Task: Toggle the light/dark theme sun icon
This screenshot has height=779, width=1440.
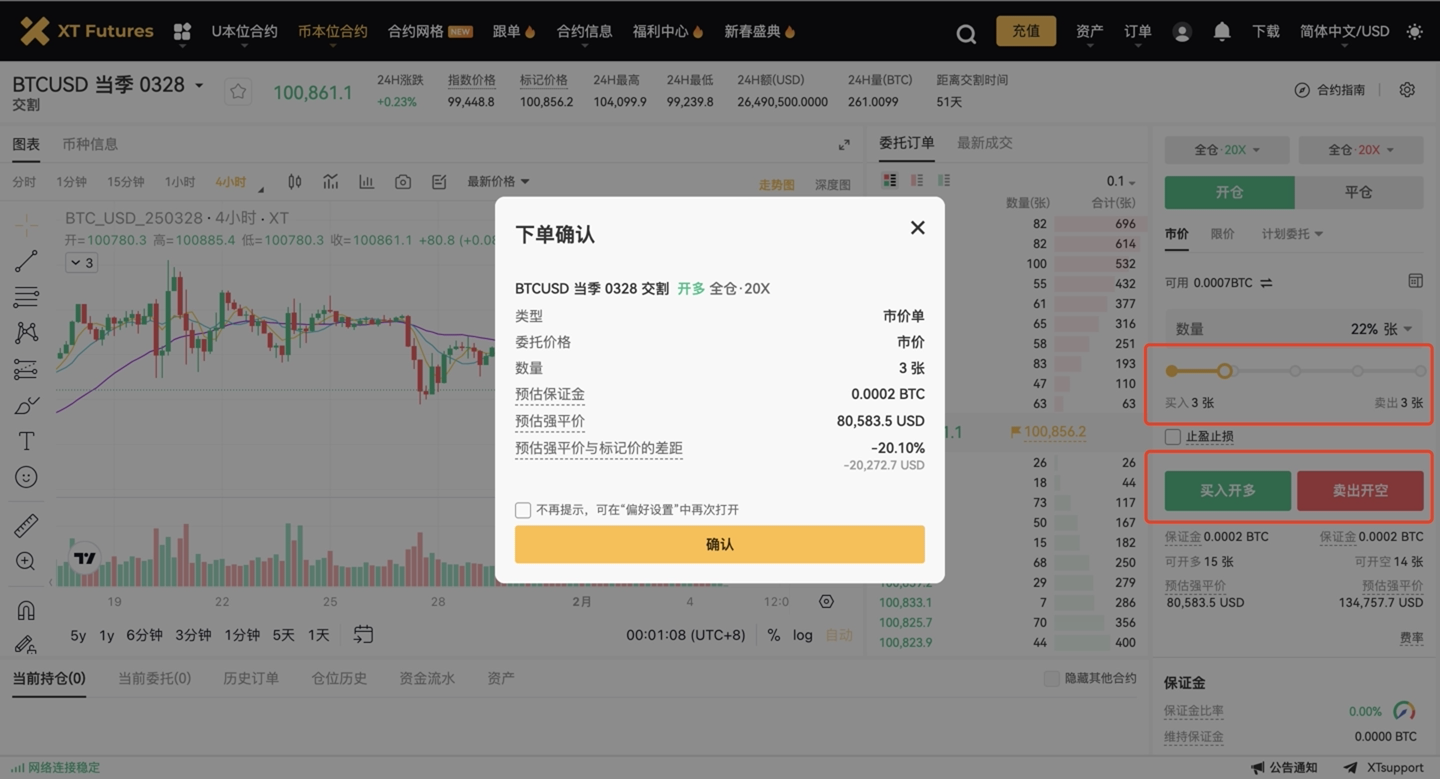Action: (1414, 32)
